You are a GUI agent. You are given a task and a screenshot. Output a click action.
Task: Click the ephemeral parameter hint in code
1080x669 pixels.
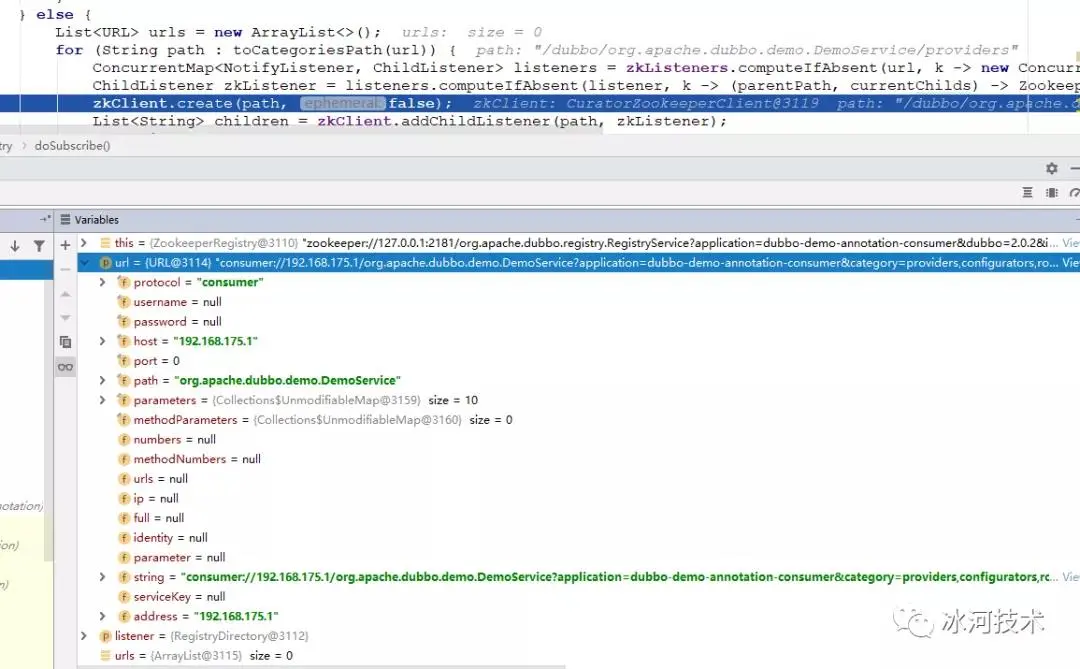pyautogui.click(x=342, y=103)
